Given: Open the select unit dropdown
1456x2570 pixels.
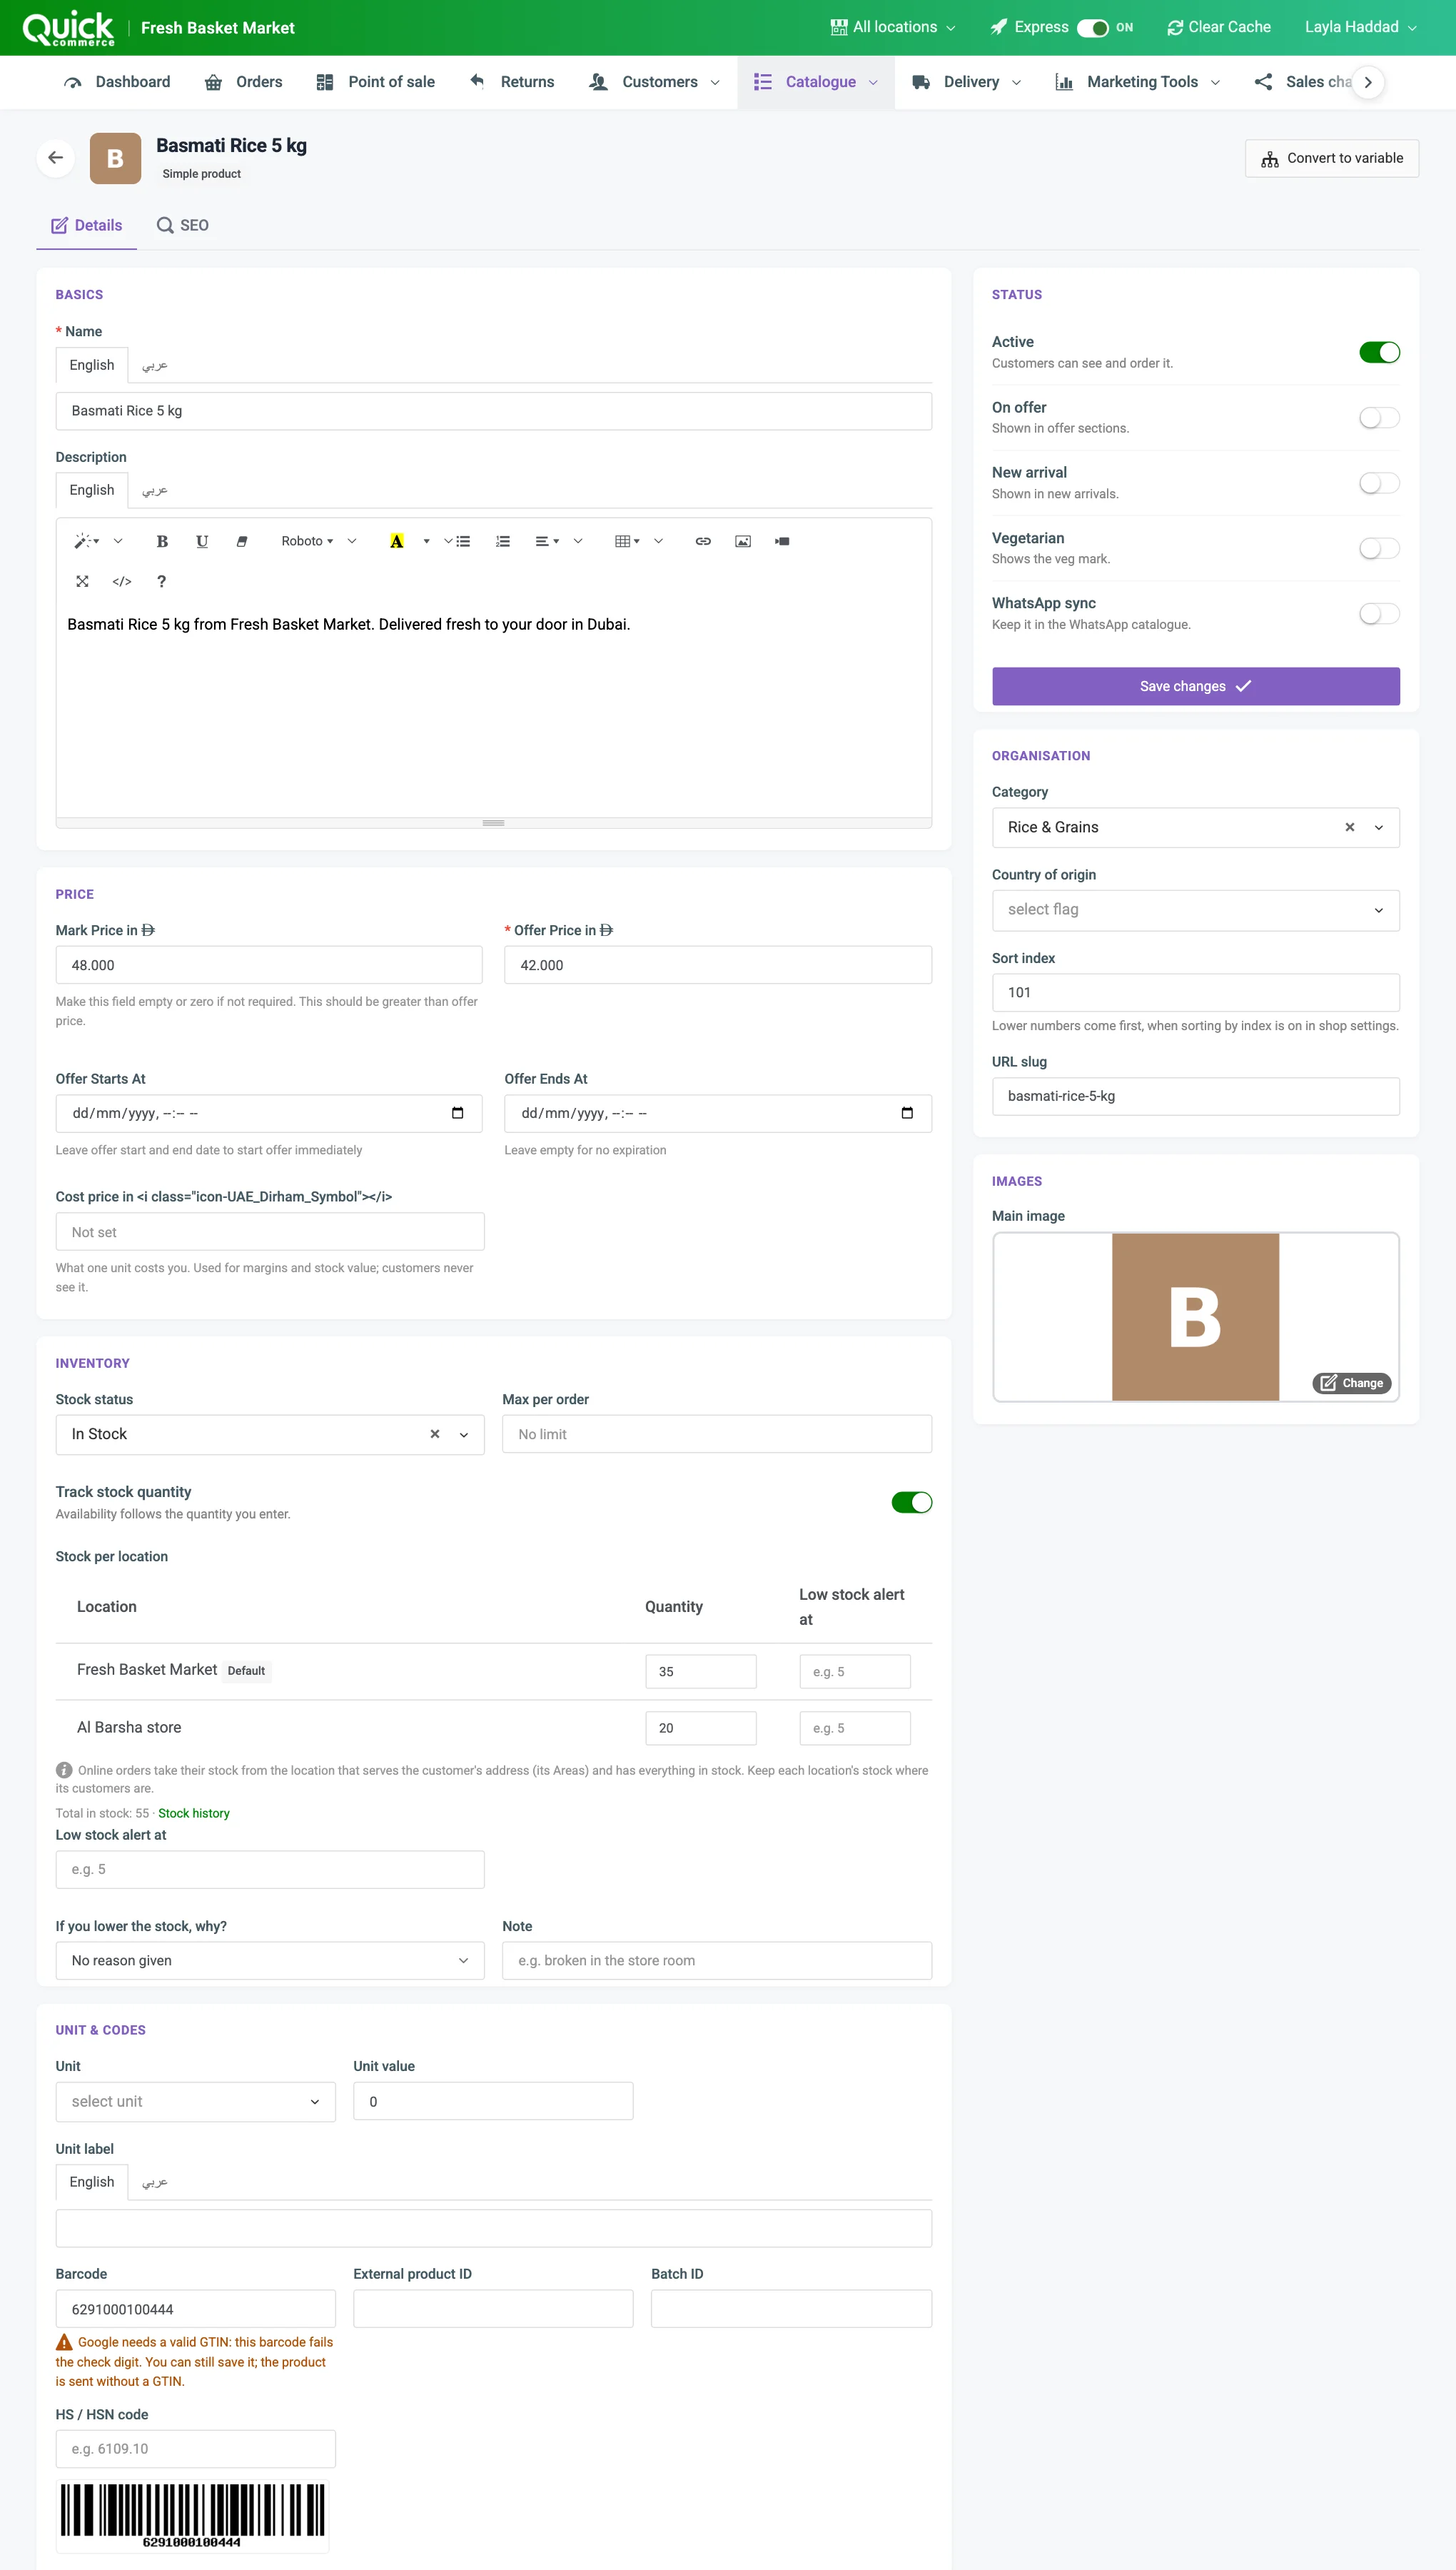Looking at the screenshot, I should pyautogui.click(x=195, y=2101).
